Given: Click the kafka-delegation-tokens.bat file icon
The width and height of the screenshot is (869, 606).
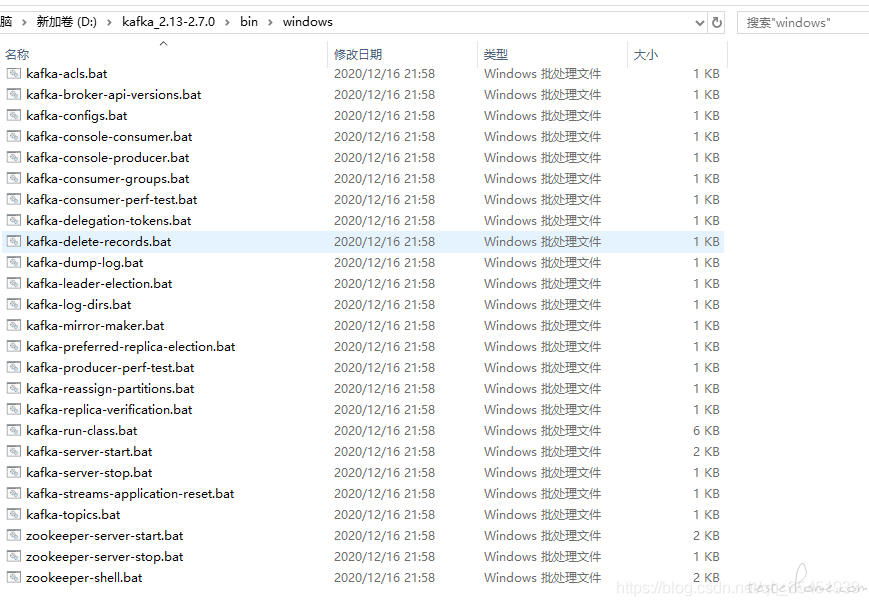Looking at the screenshot, I should click(x=14, y=221).
